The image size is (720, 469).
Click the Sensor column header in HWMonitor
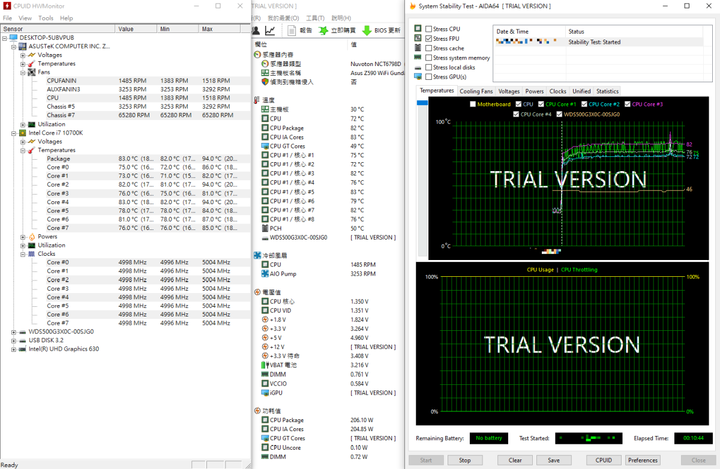click(57, 29)
